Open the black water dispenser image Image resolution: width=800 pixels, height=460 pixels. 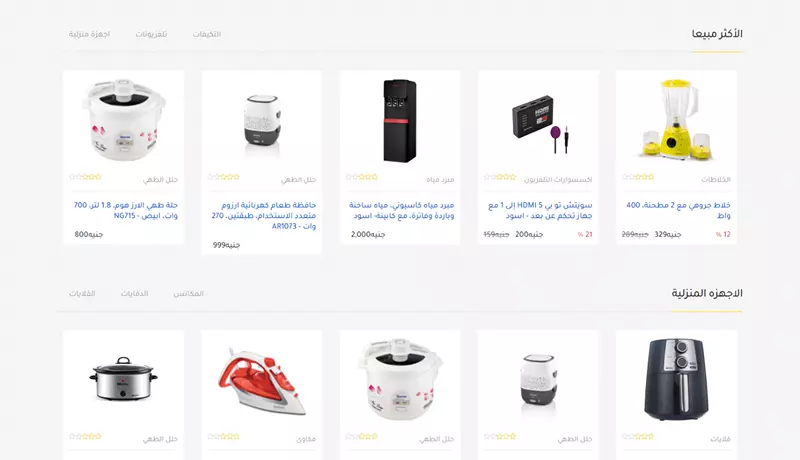click(399, 120)
